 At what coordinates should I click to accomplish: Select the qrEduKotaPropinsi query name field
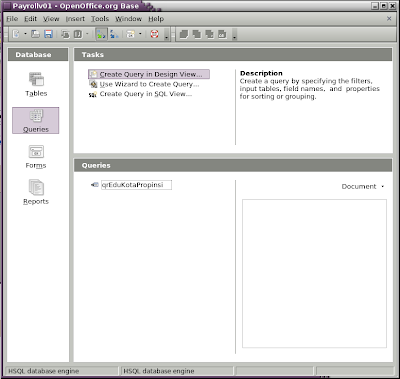click(136, 185)
